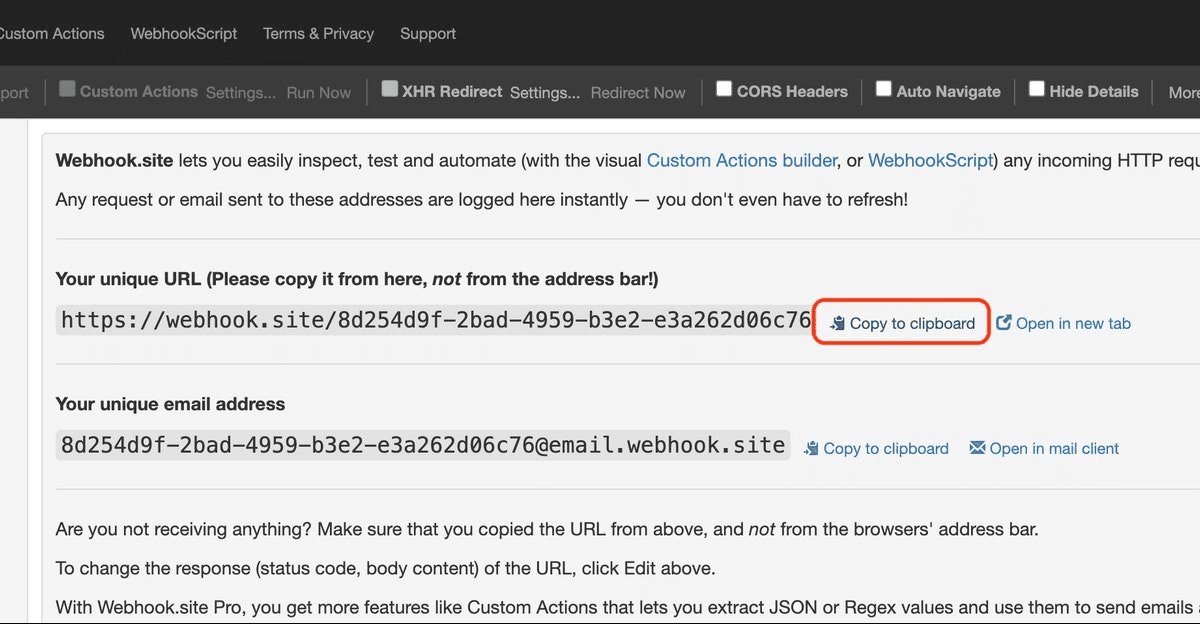
Task: Click the envelope icon for mail client
Action: [977, 448]
